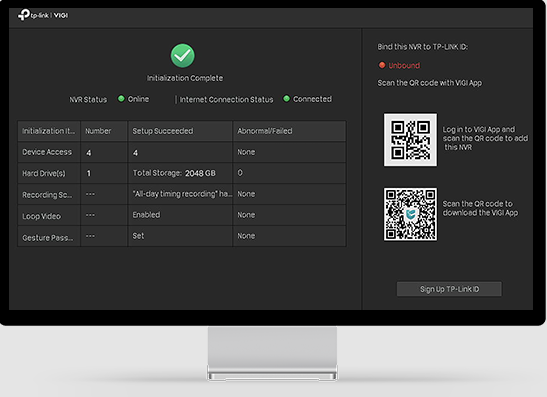The image size is (547, 397).
Task: Click the green Online status dot
Action: [x=121, y=99]
